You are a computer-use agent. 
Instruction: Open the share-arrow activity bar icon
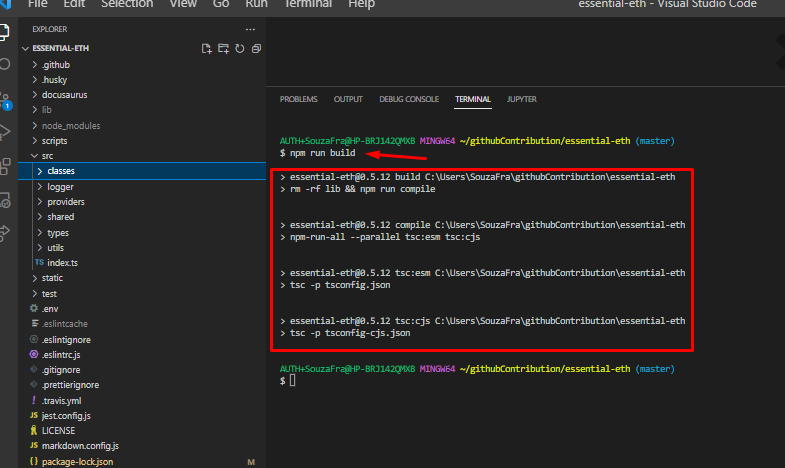click(5, 232)
